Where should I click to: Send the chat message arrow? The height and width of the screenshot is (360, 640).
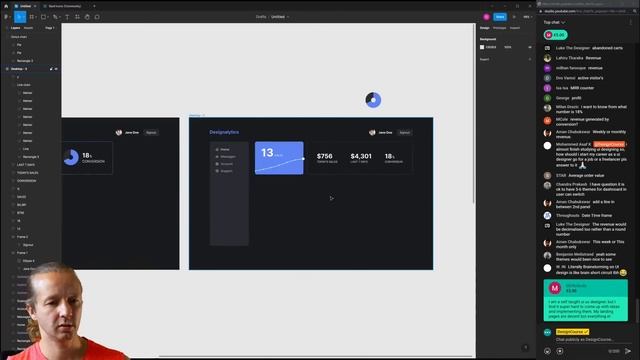point(628,351)
